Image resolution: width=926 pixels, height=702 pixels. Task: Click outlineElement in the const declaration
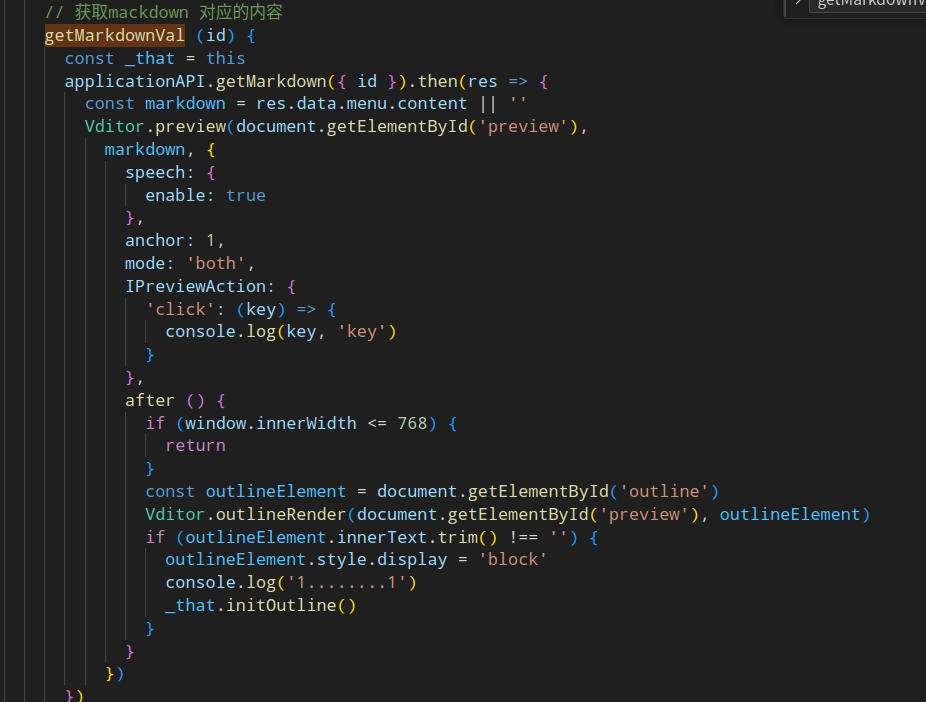click(x=276, y=491)
